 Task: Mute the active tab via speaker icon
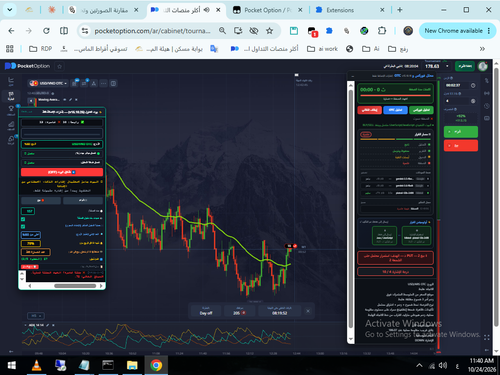[207, 10]
